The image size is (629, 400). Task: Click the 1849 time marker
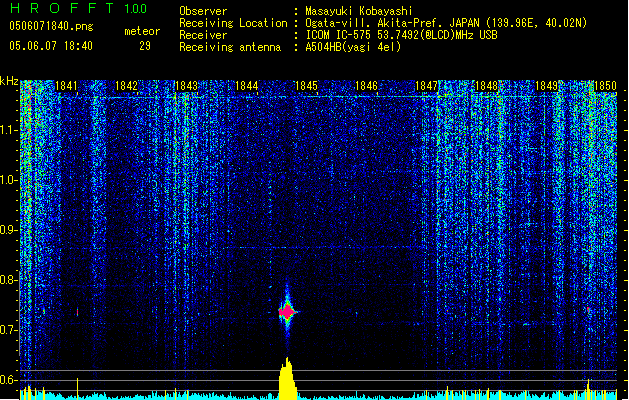tap(546, 86)
